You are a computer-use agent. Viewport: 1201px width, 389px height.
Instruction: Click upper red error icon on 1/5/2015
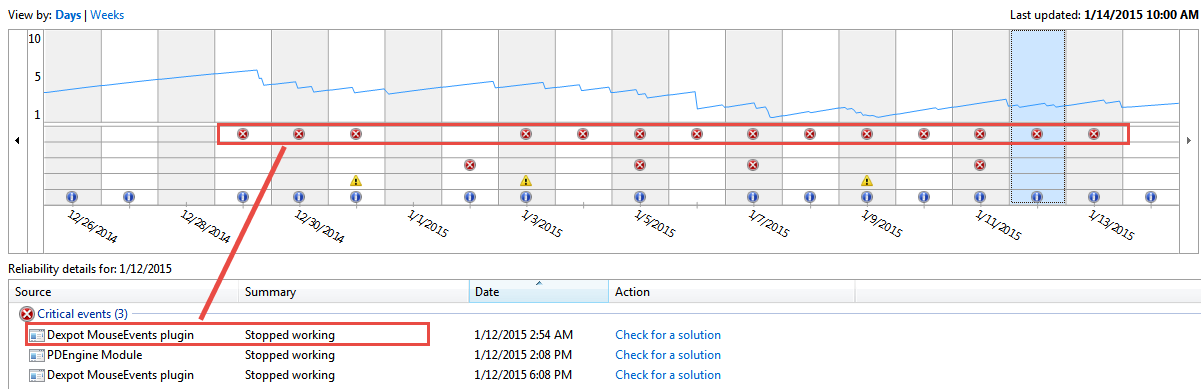coord(639,134)
